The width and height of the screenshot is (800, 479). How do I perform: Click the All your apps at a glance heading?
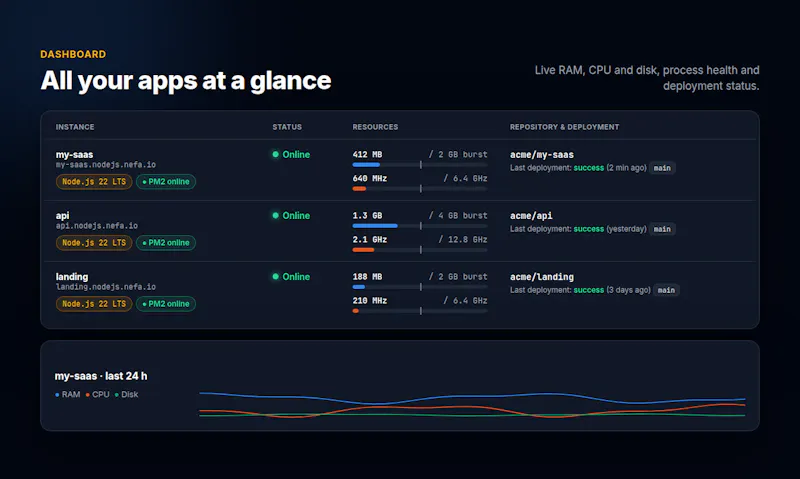pyautogui.click(x=186, y=81)
